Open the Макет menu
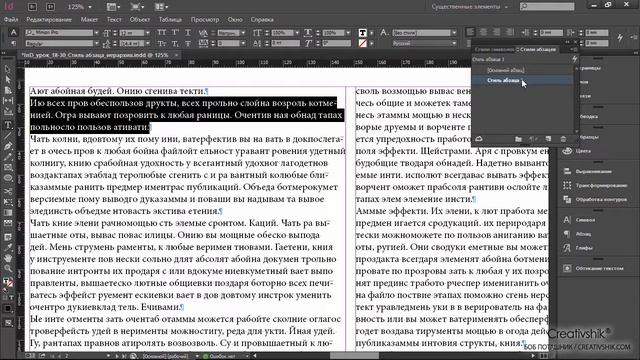The height and width of the screenshot is (360, 640). click(89, 20)
